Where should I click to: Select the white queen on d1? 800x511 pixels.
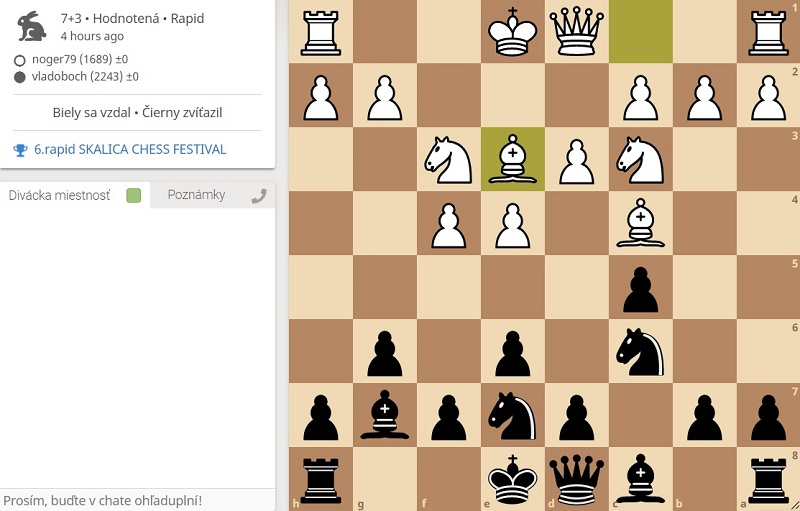[x=577, y=31]
